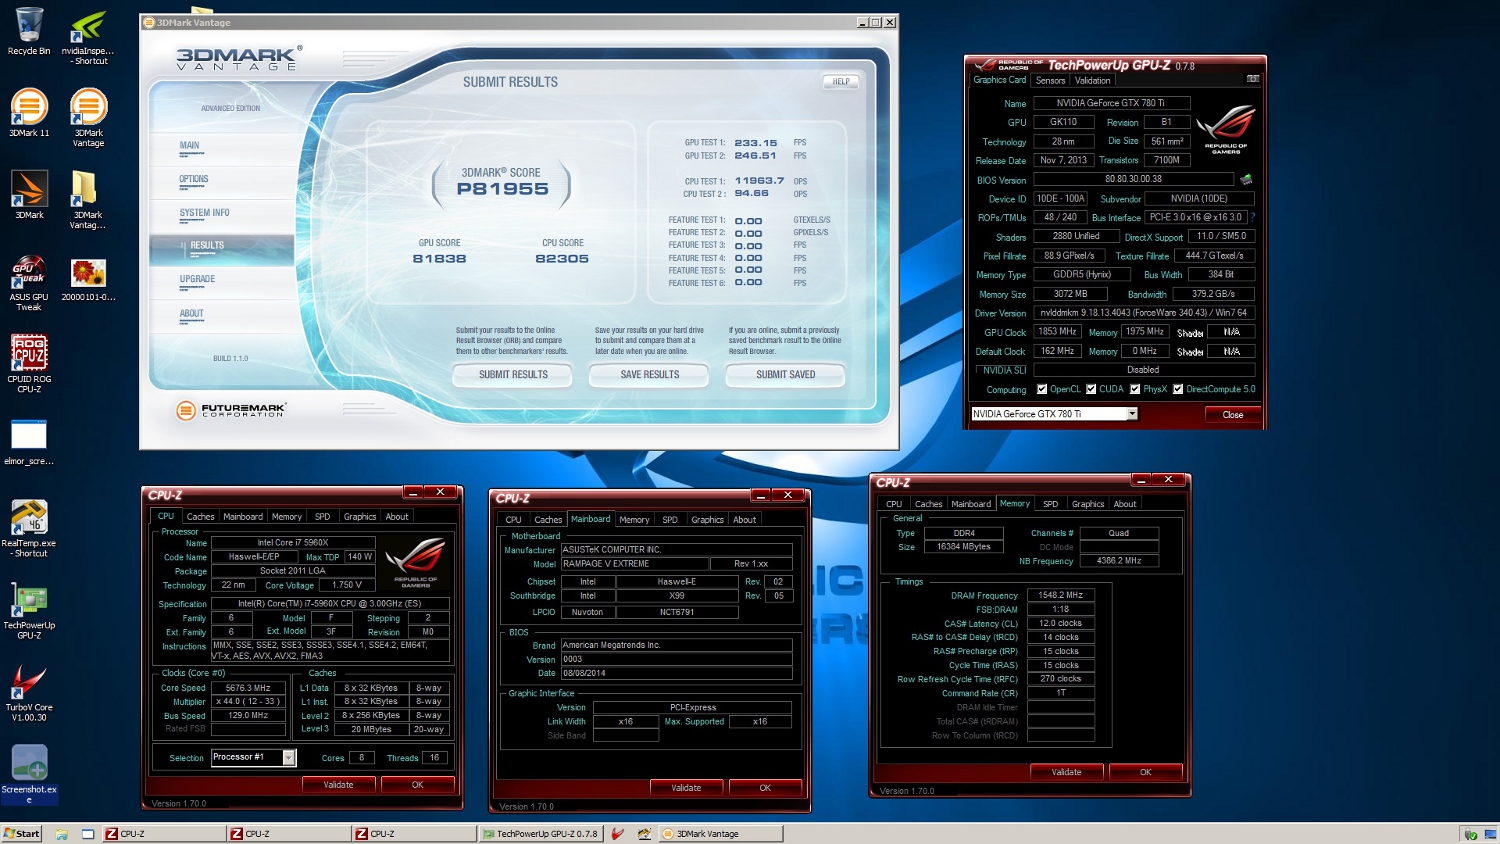Open the folder icon in taskbar quick launch
1500x844 pixels.
(x=62, y=834)
